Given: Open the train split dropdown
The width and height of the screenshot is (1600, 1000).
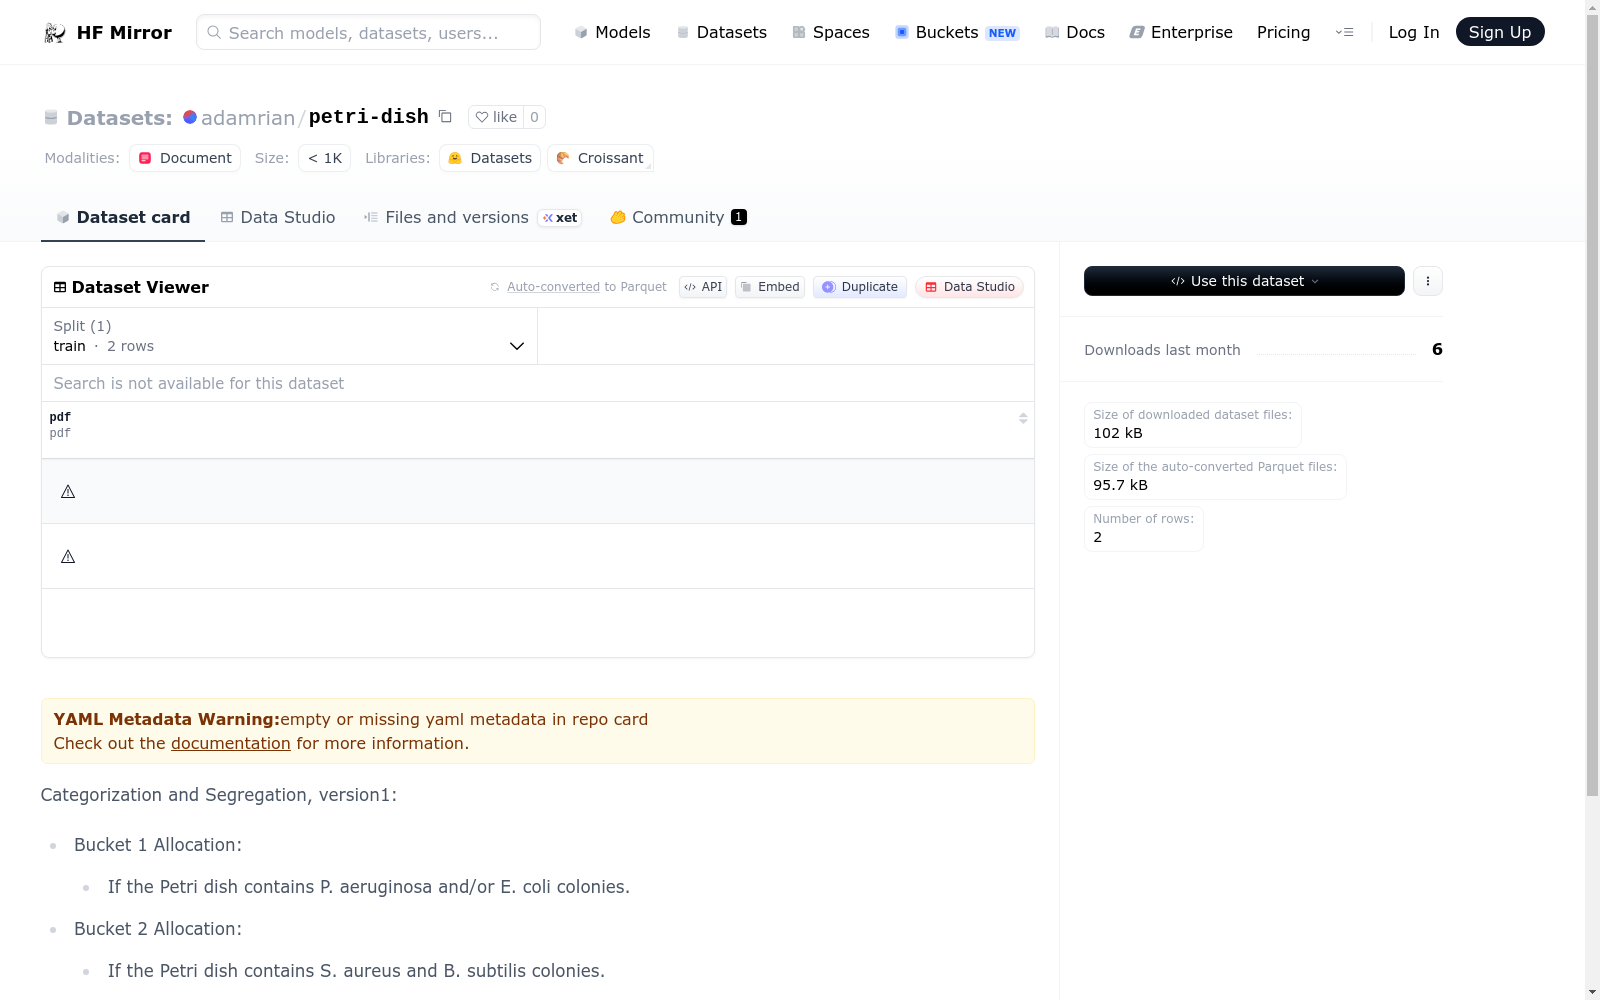Looking at the screenshot, I should pyautogui.click(x=290, y=336).
